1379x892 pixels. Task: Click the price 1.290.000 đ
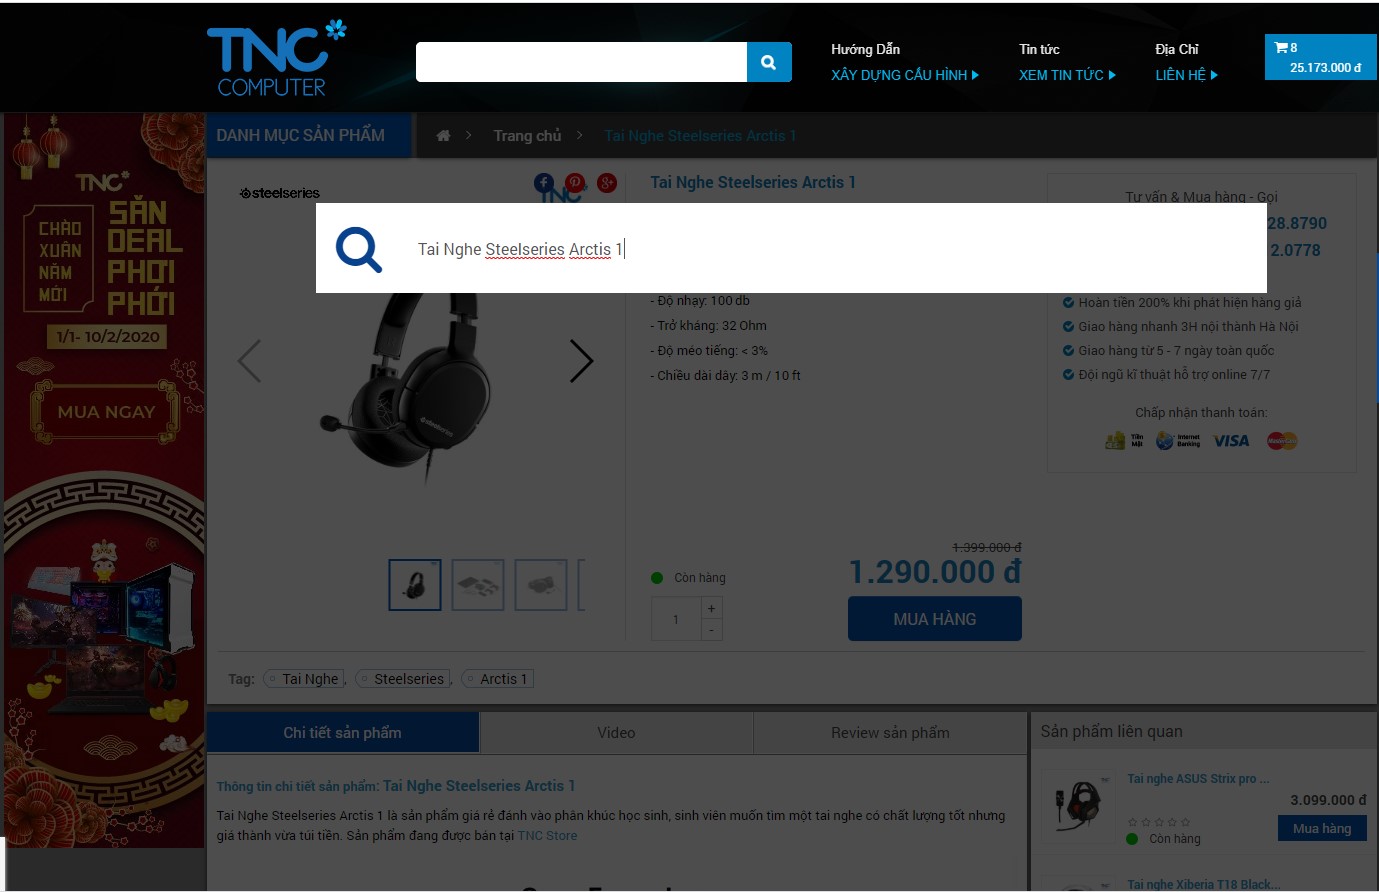[935, 572]
